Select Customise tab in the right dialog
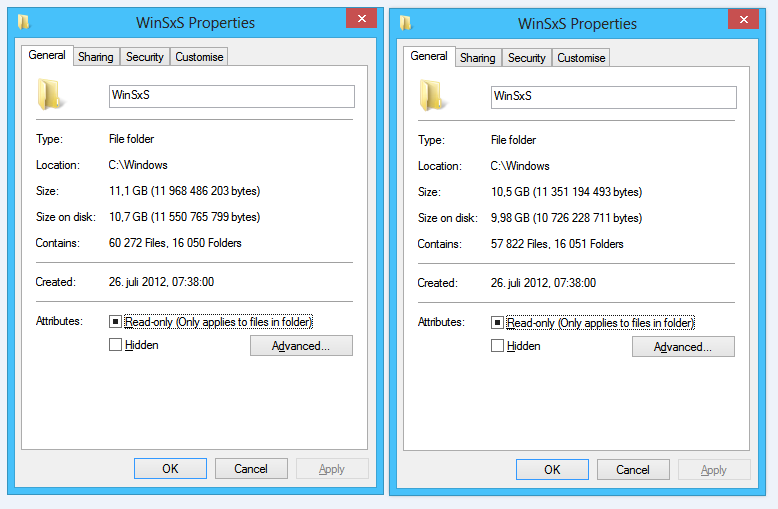This screenshot has width=778, height=509. pyautogui.click(x=581, y=58)
